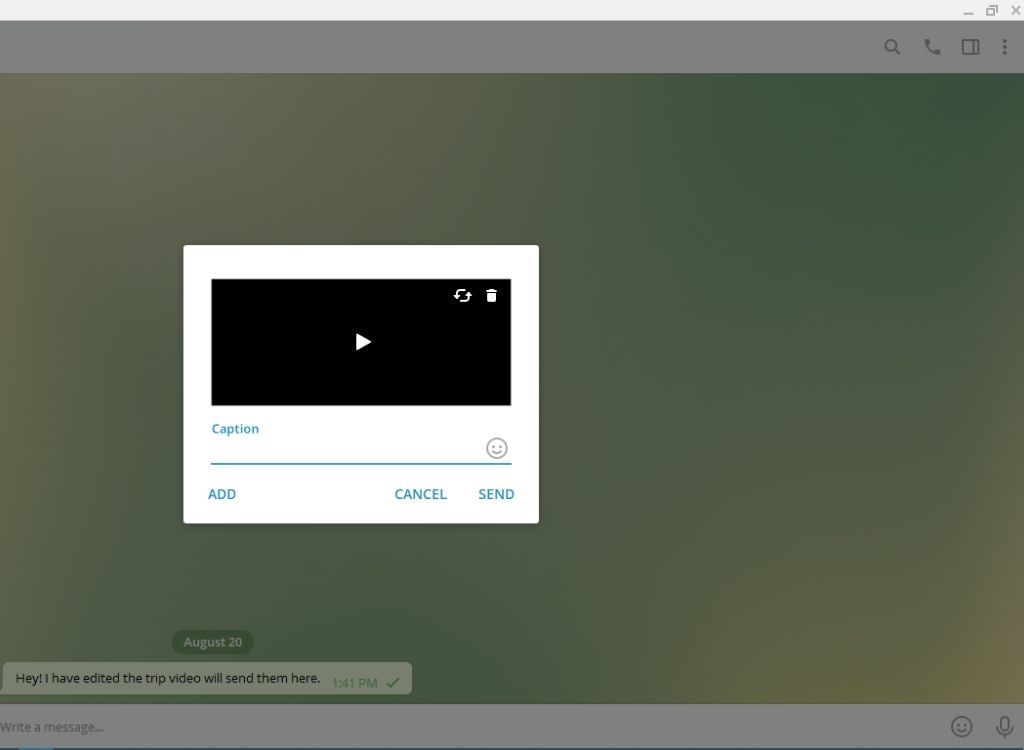
Task: Rotate the attached video
Action: 462,296
